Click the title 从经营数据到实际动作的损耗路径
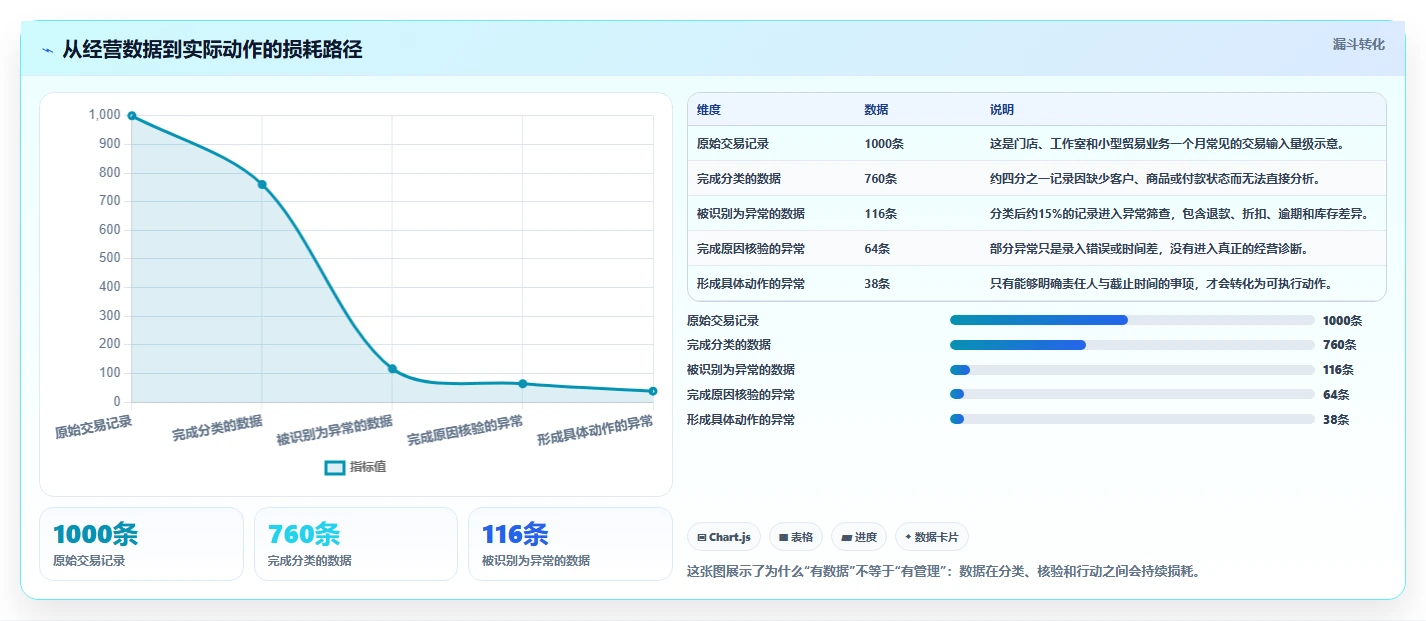 coord(212,50)
